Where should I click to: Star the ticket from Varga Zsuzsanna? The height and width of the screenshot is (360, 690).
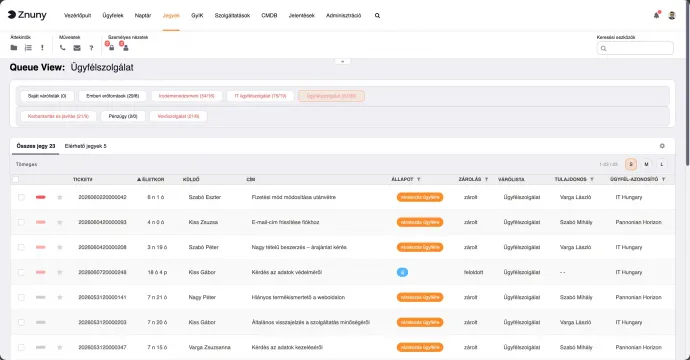tap(60, 347)
